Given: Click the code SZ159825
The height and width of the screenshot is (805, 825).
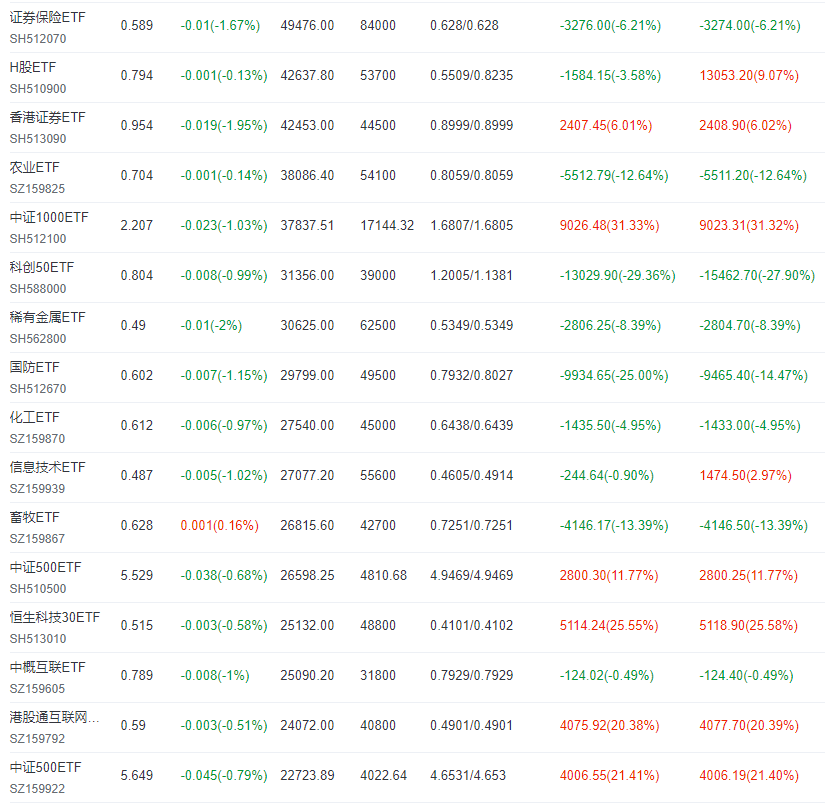Looking at the screenshot, I should point(37,189).
